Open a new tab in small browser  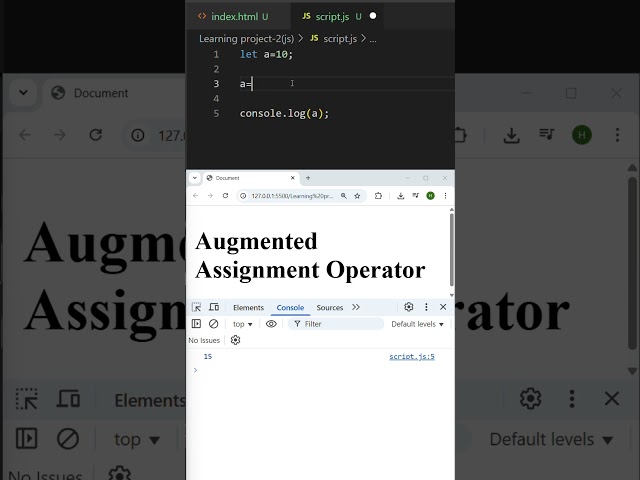(x=308, y=178)
